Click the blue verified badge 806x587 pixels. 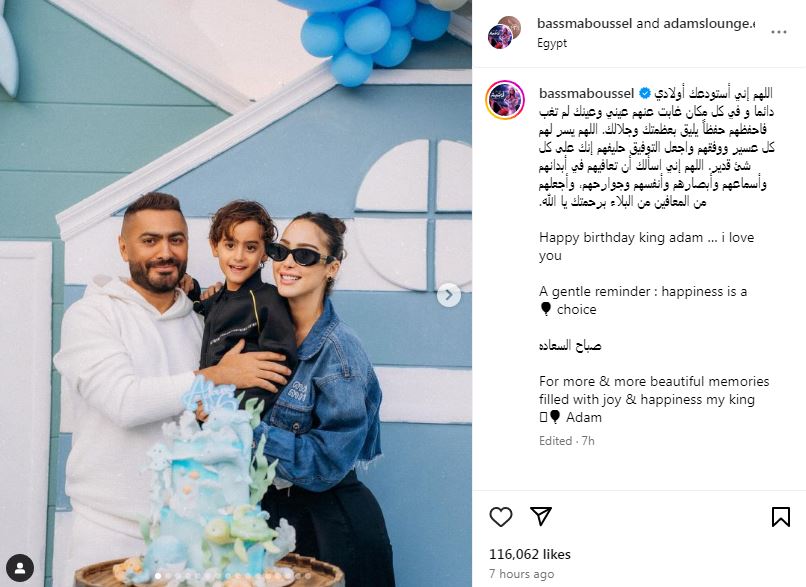click(645, 94)
